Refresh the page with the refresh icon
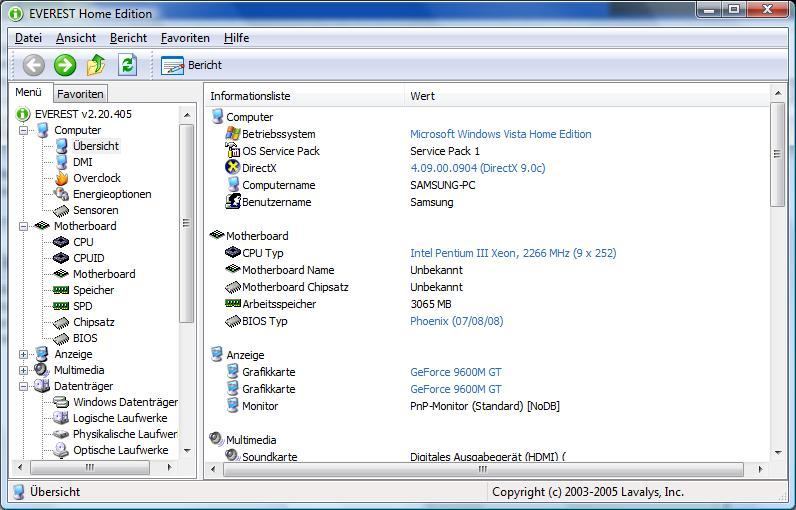Viewport: 796px width, 510px height. point(127,65)
